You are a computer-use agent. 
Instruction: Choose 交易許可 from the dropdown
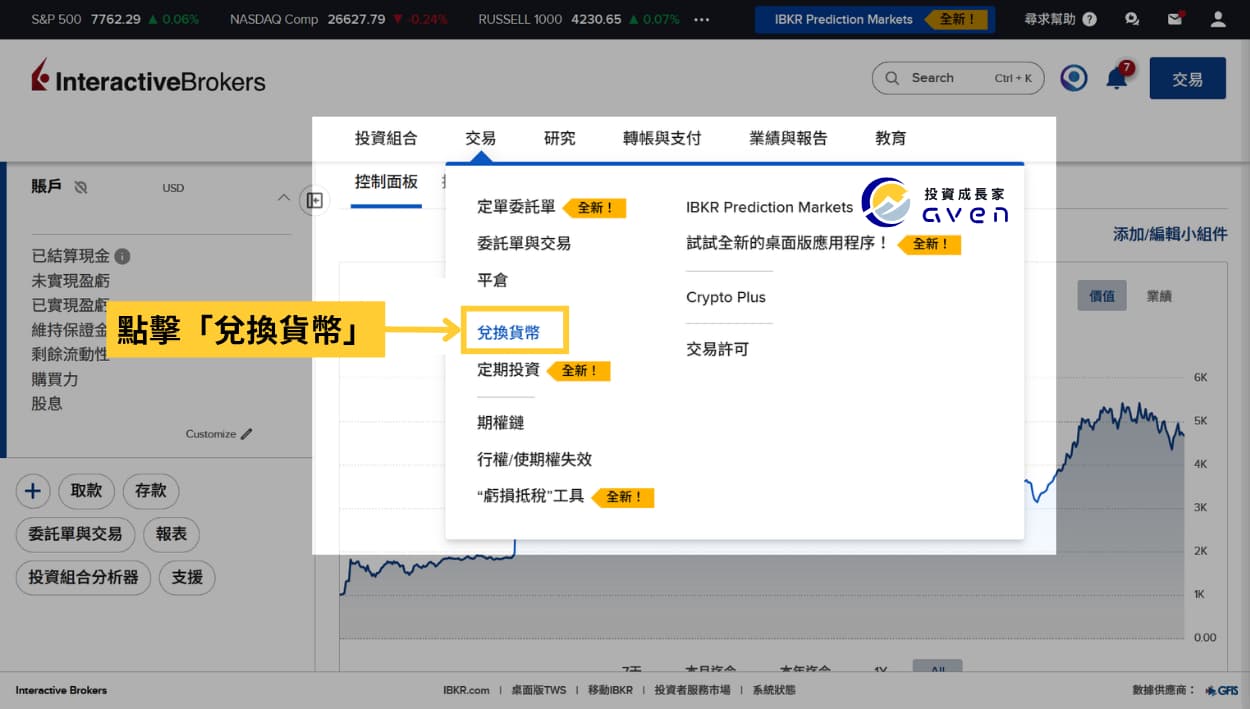pyautogui.click(x=717, y=349)
